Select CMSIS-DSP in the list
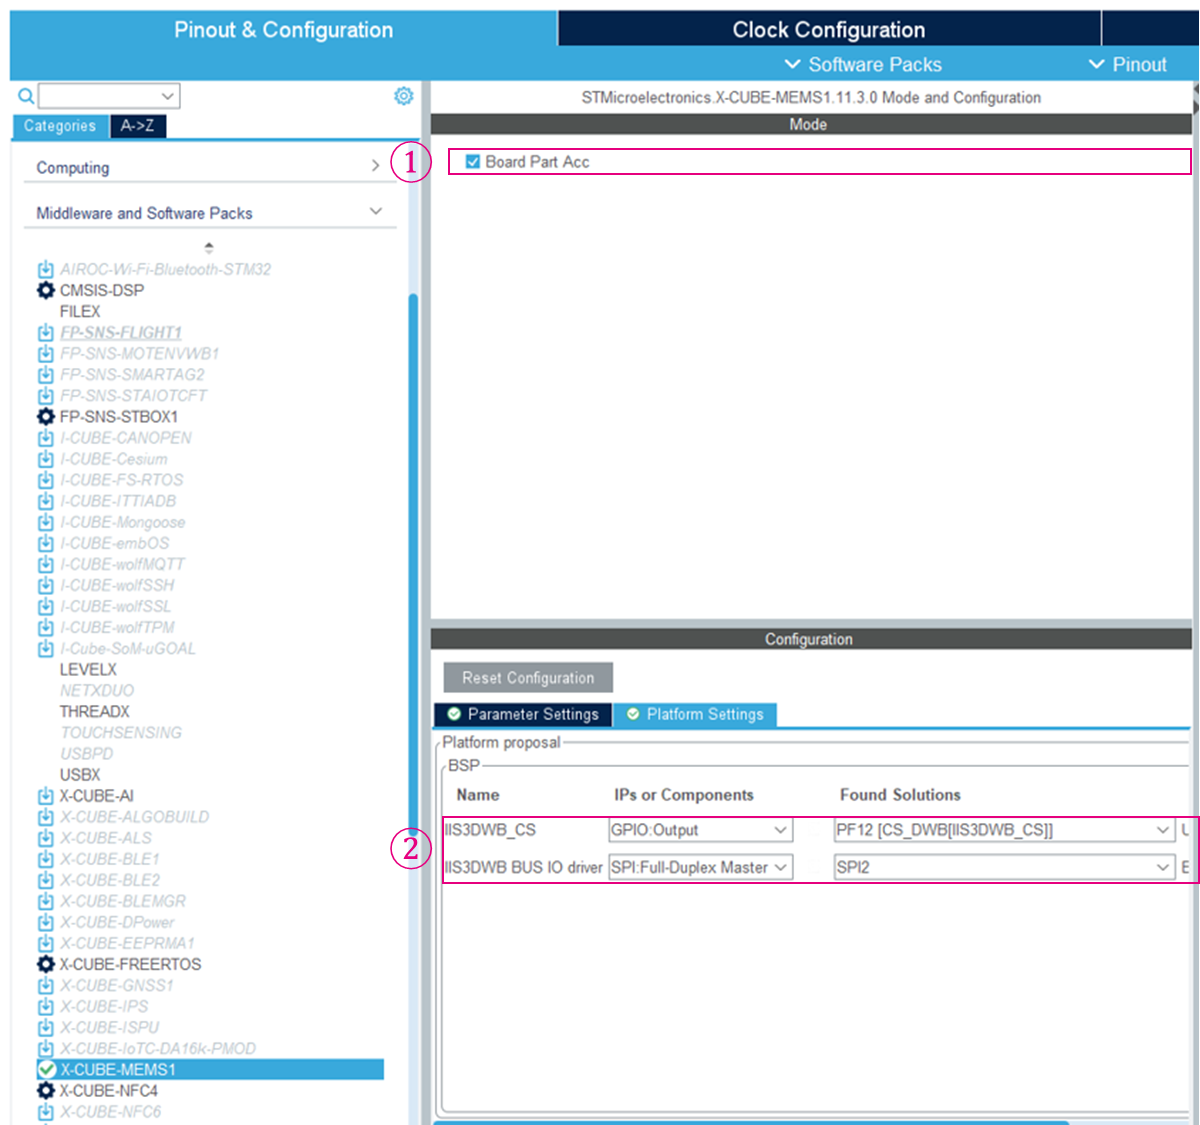Viewport: 1200px width, 1125px height. click(102, 290)
